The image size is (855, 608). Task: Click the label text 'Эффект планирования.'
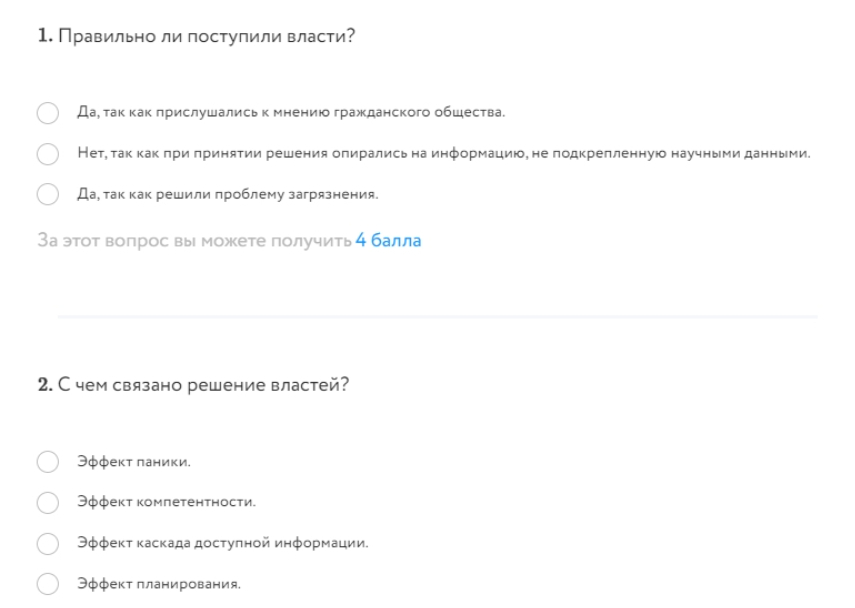(x=159, y=583)
